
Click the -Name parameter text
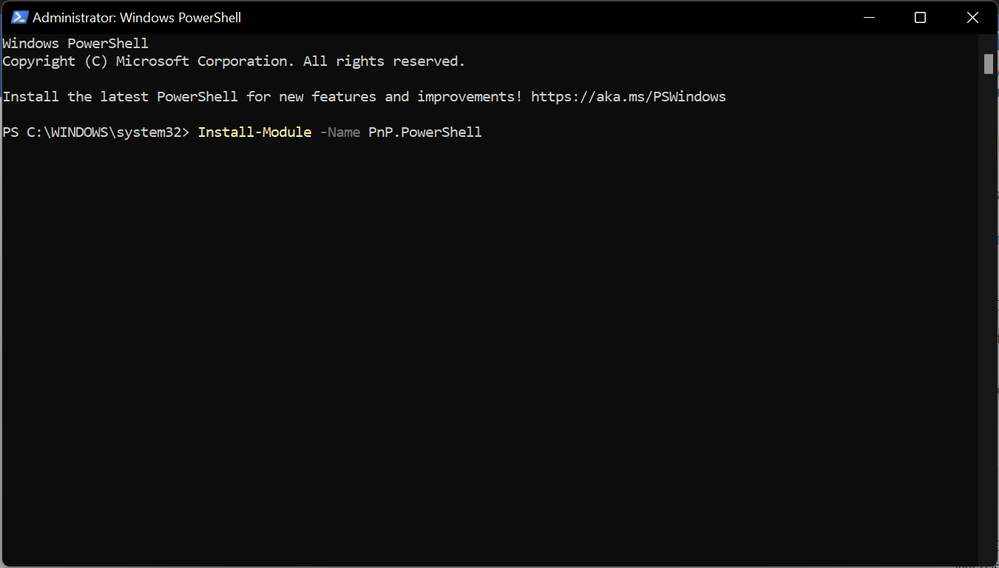[340, 132]
